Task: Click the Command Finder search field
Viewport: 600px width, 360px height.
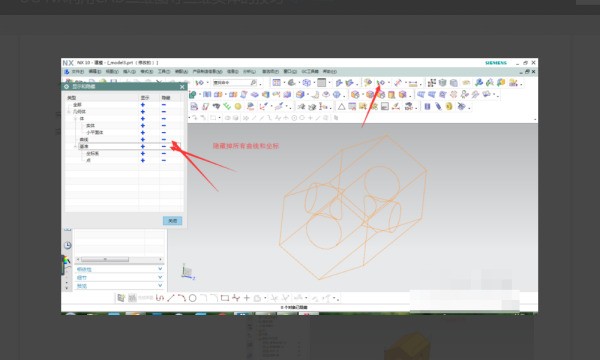Action: (x=235, y=83)
